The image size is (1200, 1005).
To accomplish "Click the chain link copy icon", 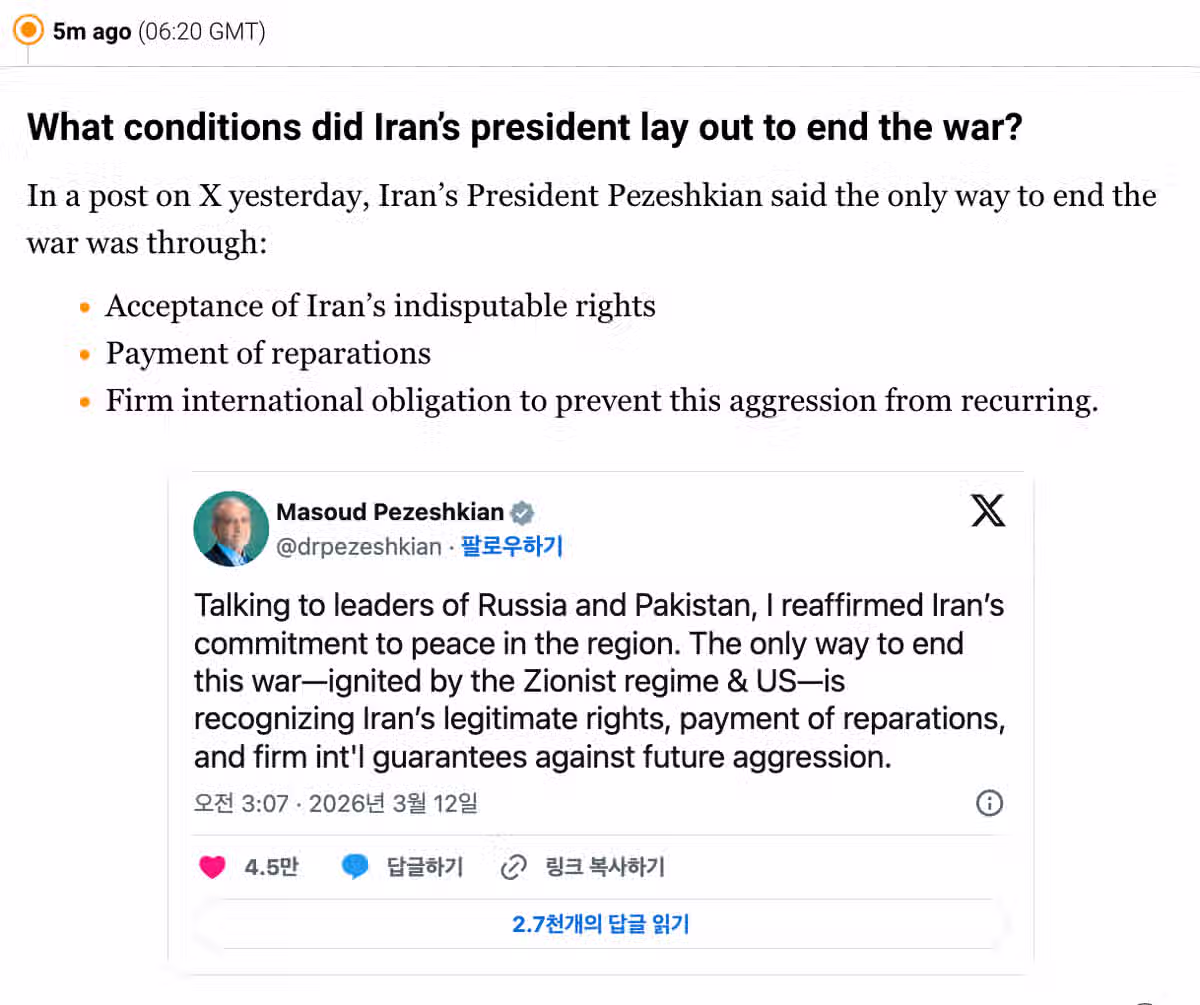I will click(513, 866).
